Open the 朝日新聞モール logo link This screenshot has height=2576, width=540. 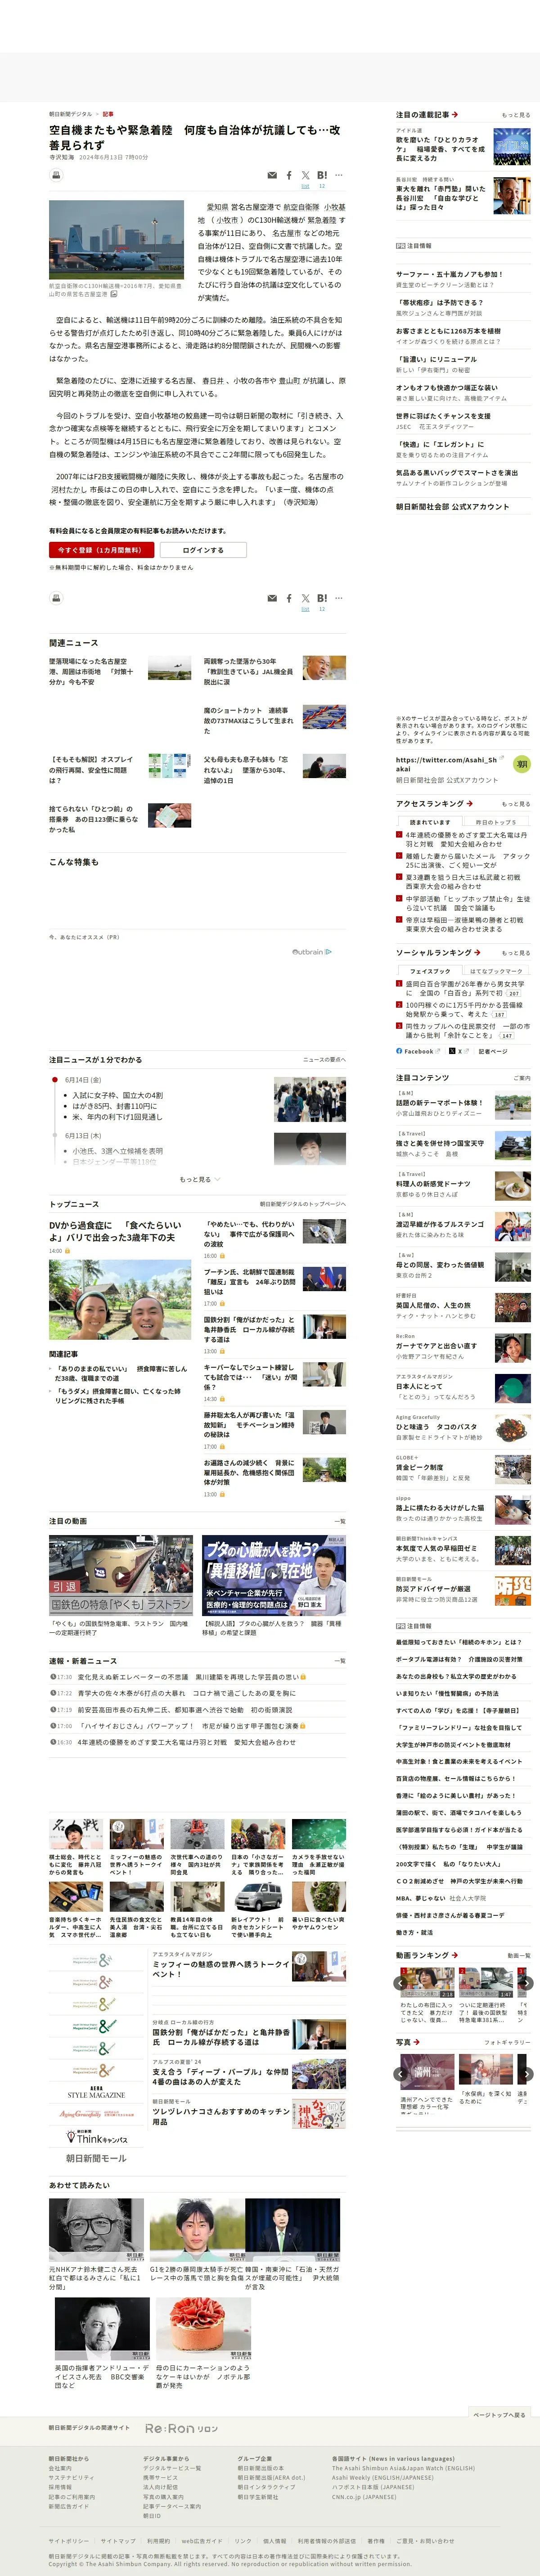[x=97, y=2158]
